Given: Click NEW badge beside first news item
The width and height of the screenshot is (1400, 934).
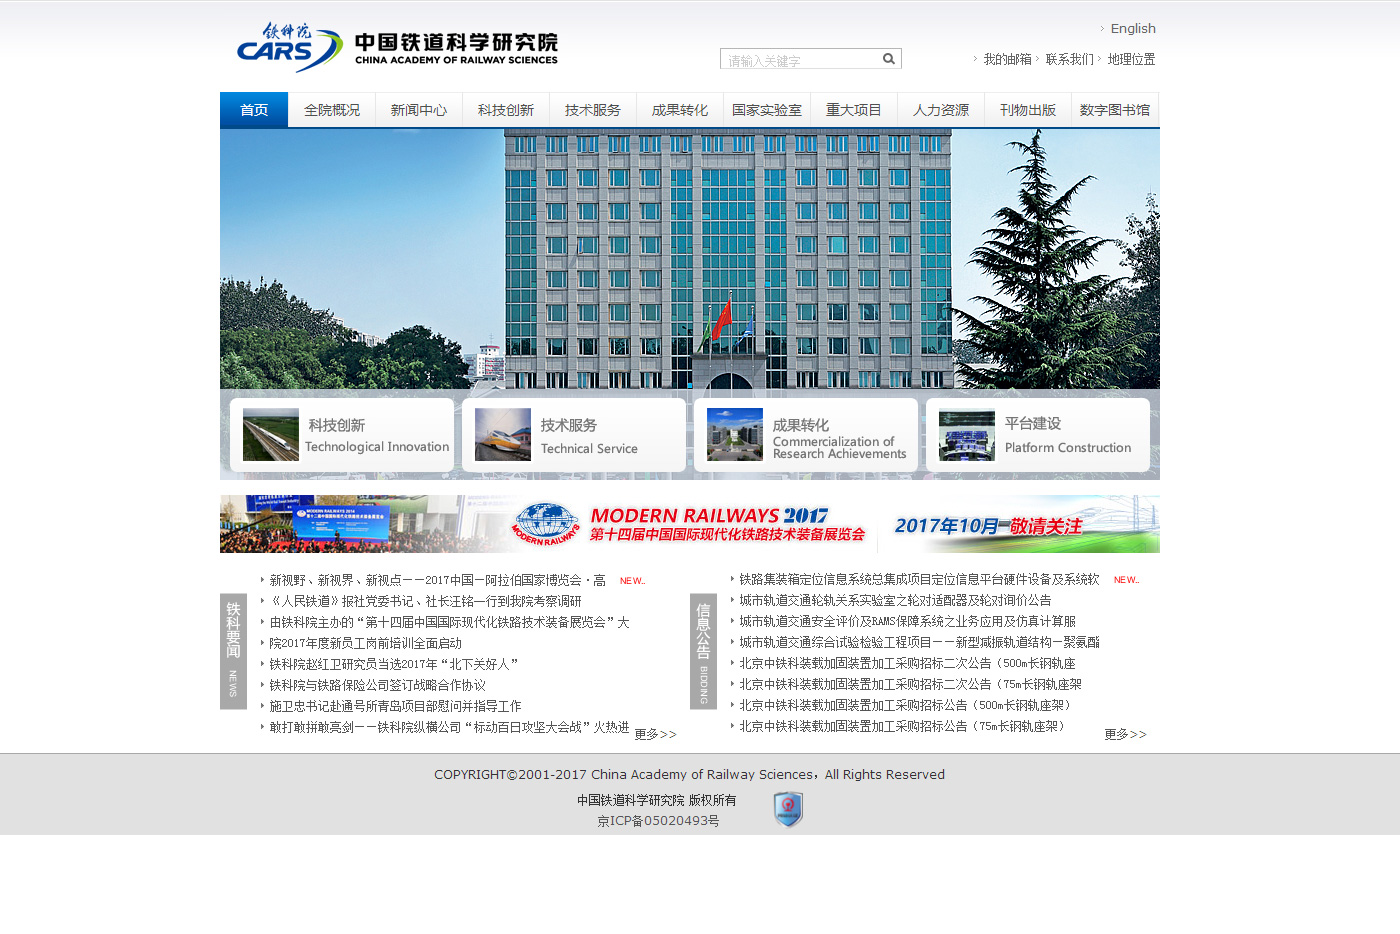Looking at the screenshot, I should [632, 581].
